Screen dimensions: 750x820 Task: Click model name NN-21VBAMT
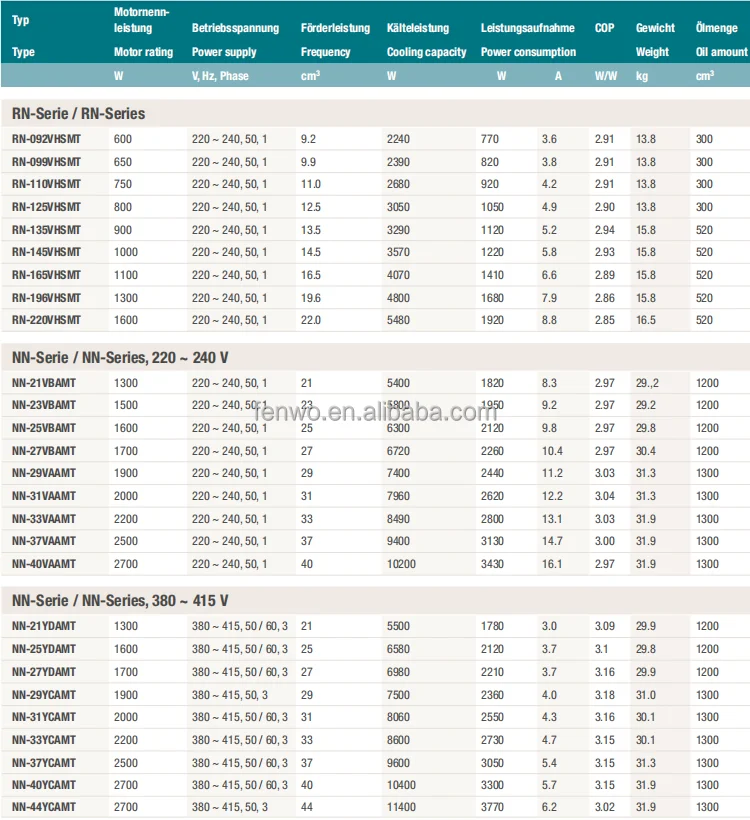pyautogui.click(x=44, y=383)
